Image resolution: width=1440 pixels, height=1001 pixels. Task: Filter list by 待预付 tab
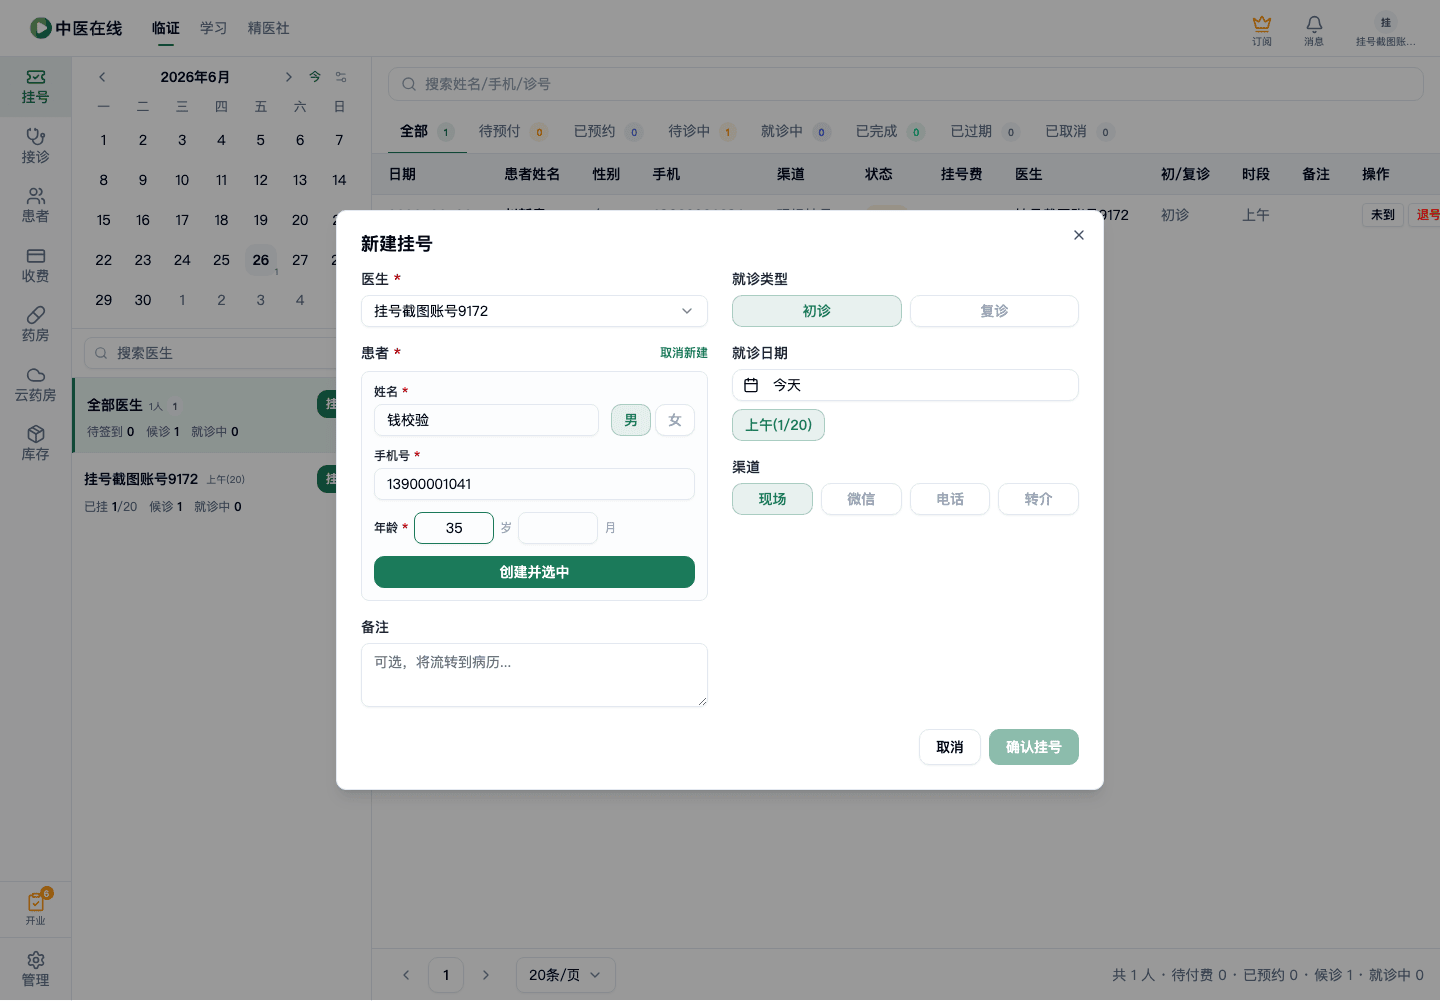click(x=512, y=132)
